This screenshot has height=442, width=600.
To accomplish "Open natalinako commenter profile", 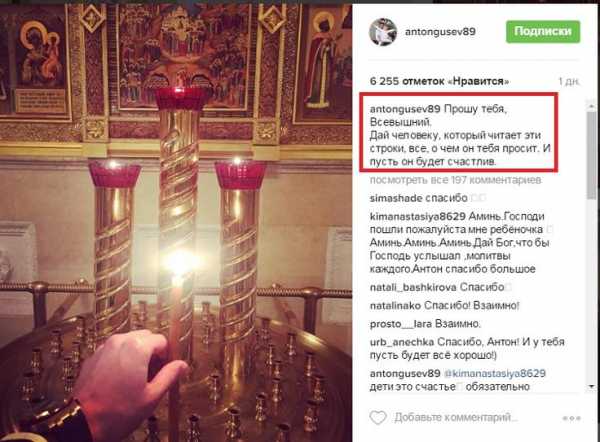I will click(x=395, y=305).
